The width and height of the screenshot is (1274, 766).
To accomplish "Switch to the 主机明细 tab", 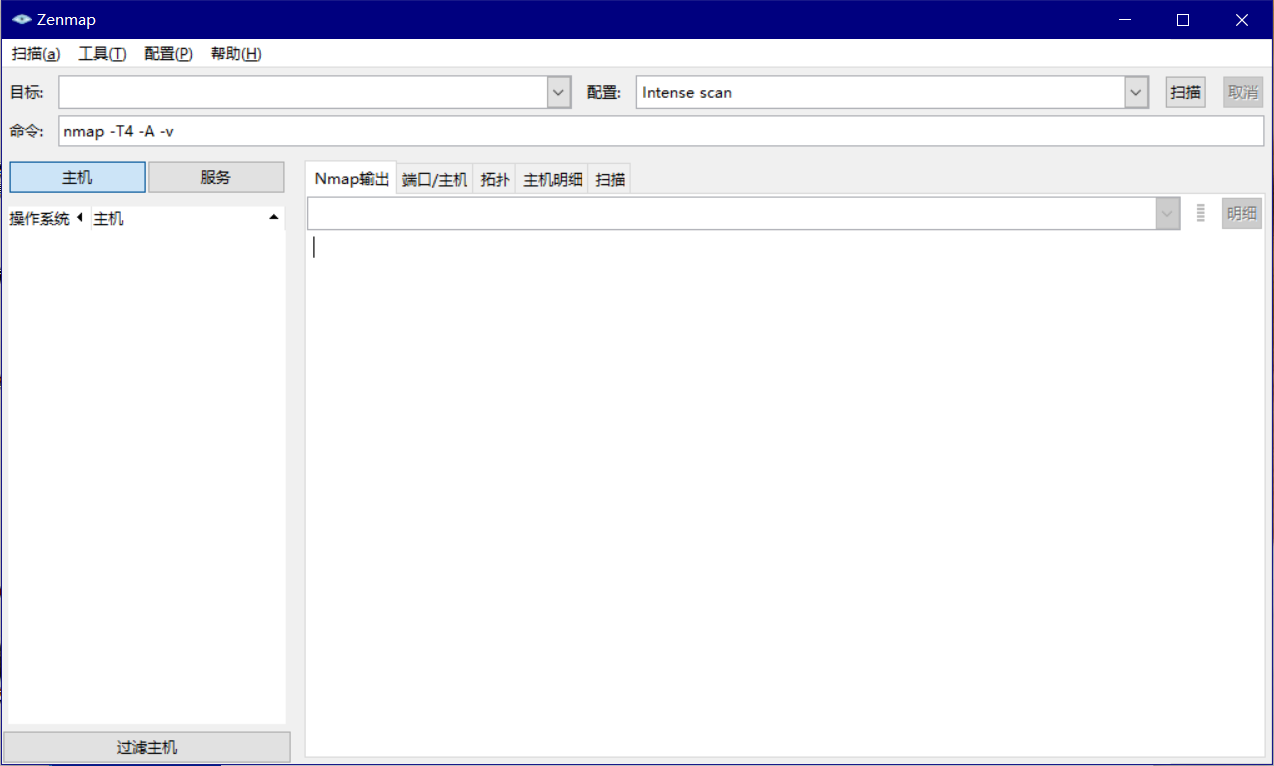I will [x=553, y=180].
